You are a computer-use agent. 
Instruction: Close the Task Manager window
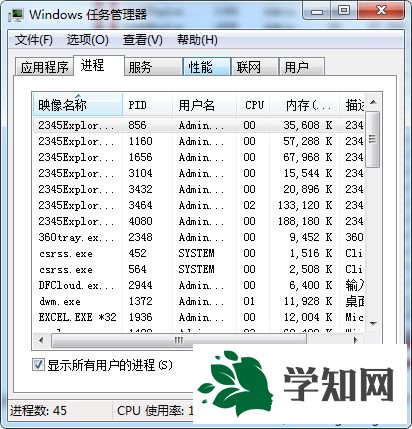[381, 11]
